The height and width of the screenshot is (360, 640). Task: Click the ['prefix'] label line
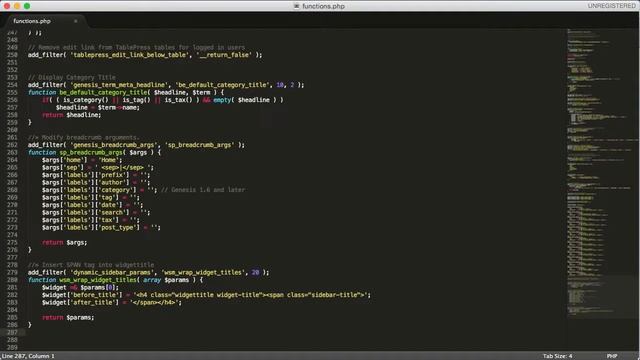[x=96, y=175]
